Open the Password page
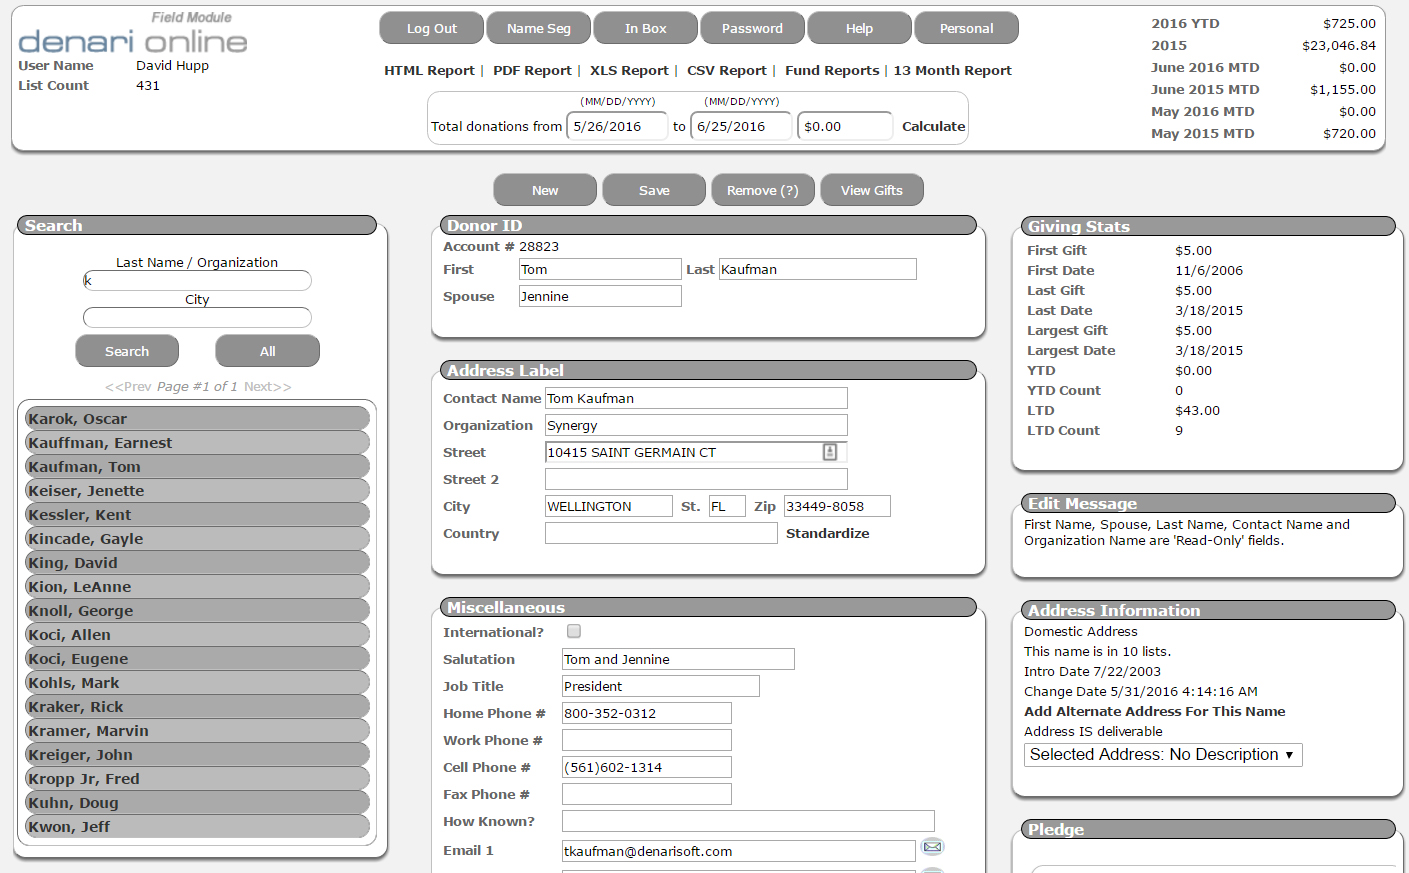The height and width of the screenshot is (873, 1409). [753, 28]
